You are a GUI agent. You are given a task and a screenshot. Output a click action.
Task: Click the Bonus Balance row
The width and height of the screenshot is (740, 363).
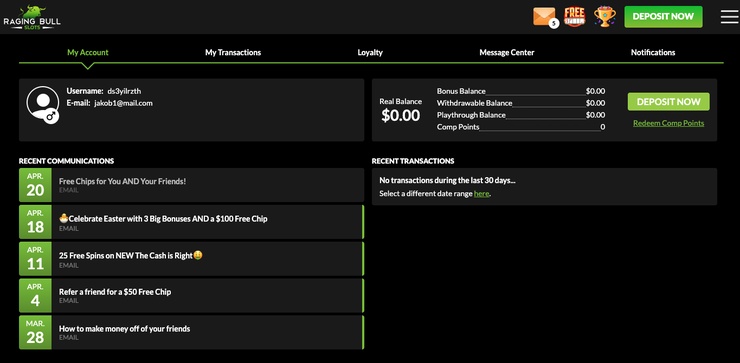(x=521, y=91)
